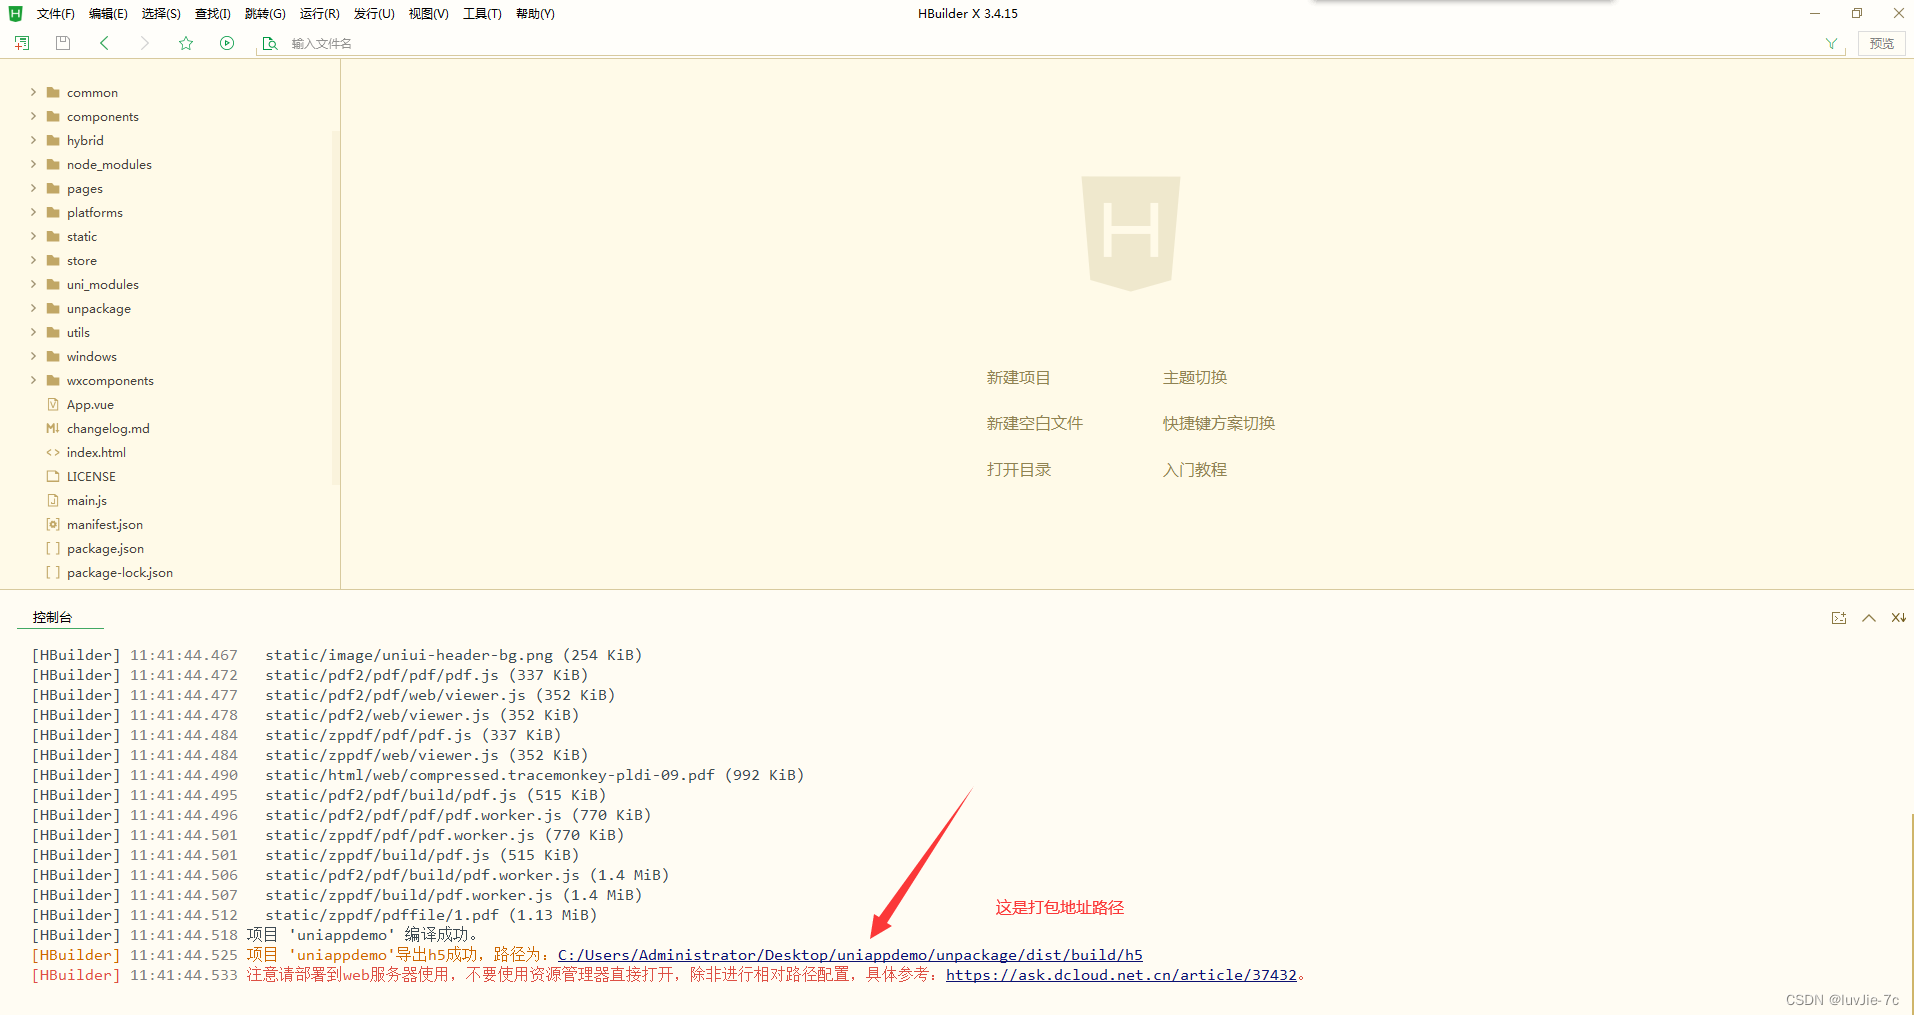The width and height of the screenshot is (1914, 1015).
Task: Clear console output with the X icon
Action: 1899,618
